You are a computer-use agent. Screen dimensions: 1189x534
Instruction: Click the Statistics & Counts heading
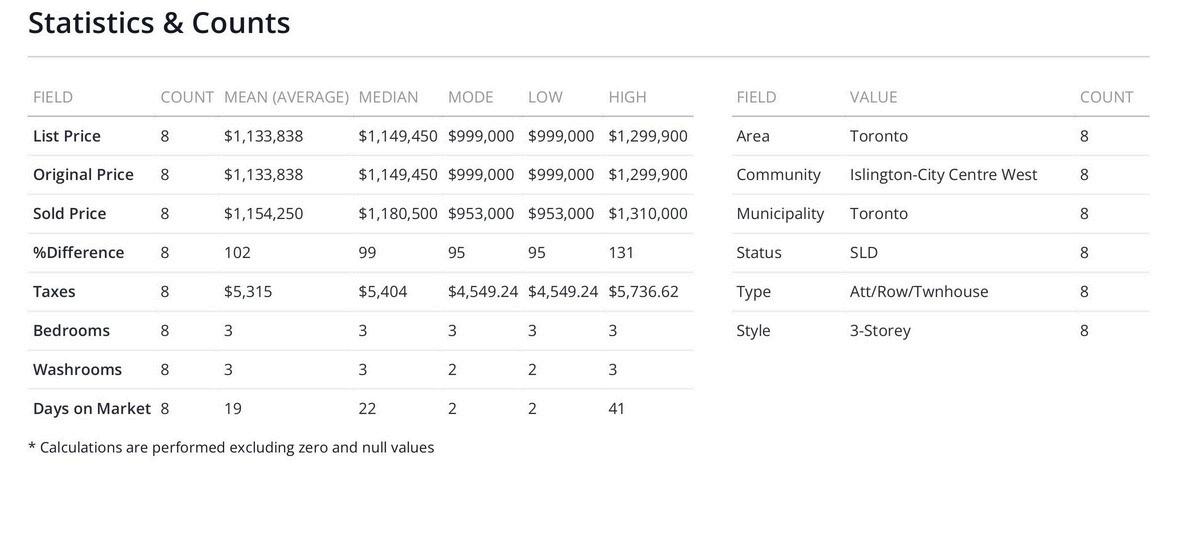pos(159,23)
